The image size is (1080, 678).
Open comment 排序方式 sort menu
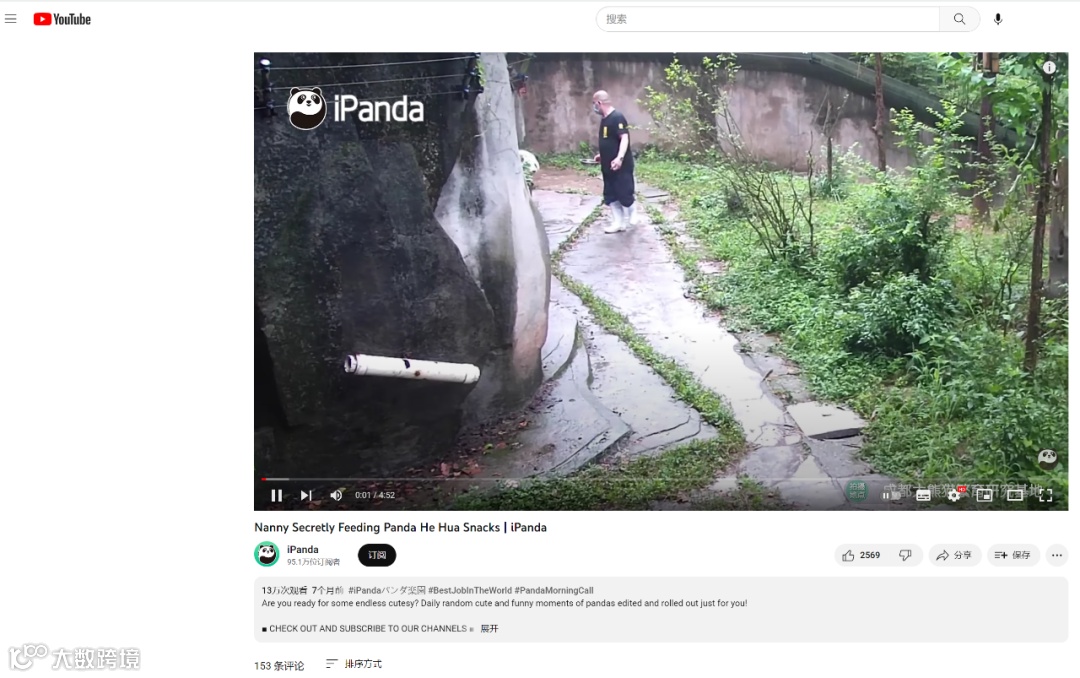pyautogui.click(x=354, y=664)
